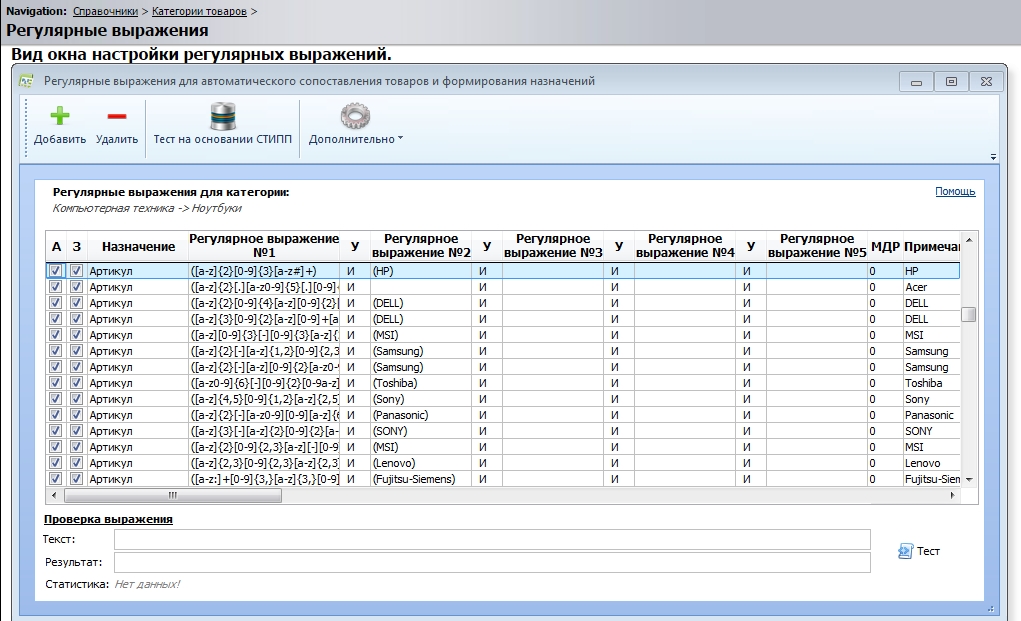Select the (Toshiba) cell
This screenshot has height=621, width=1021.
421,383
